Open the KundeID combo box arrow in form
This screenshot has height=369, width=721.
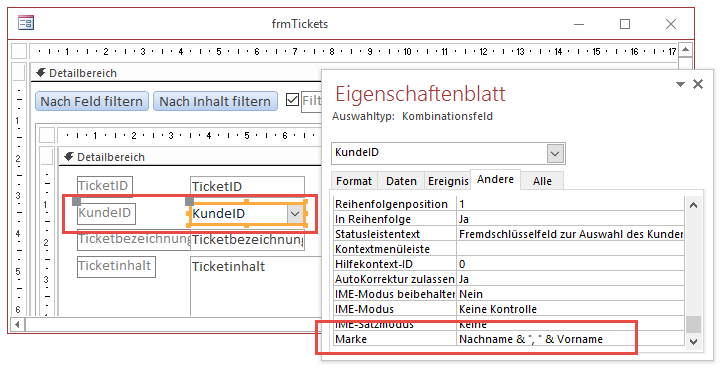[295, 213]
